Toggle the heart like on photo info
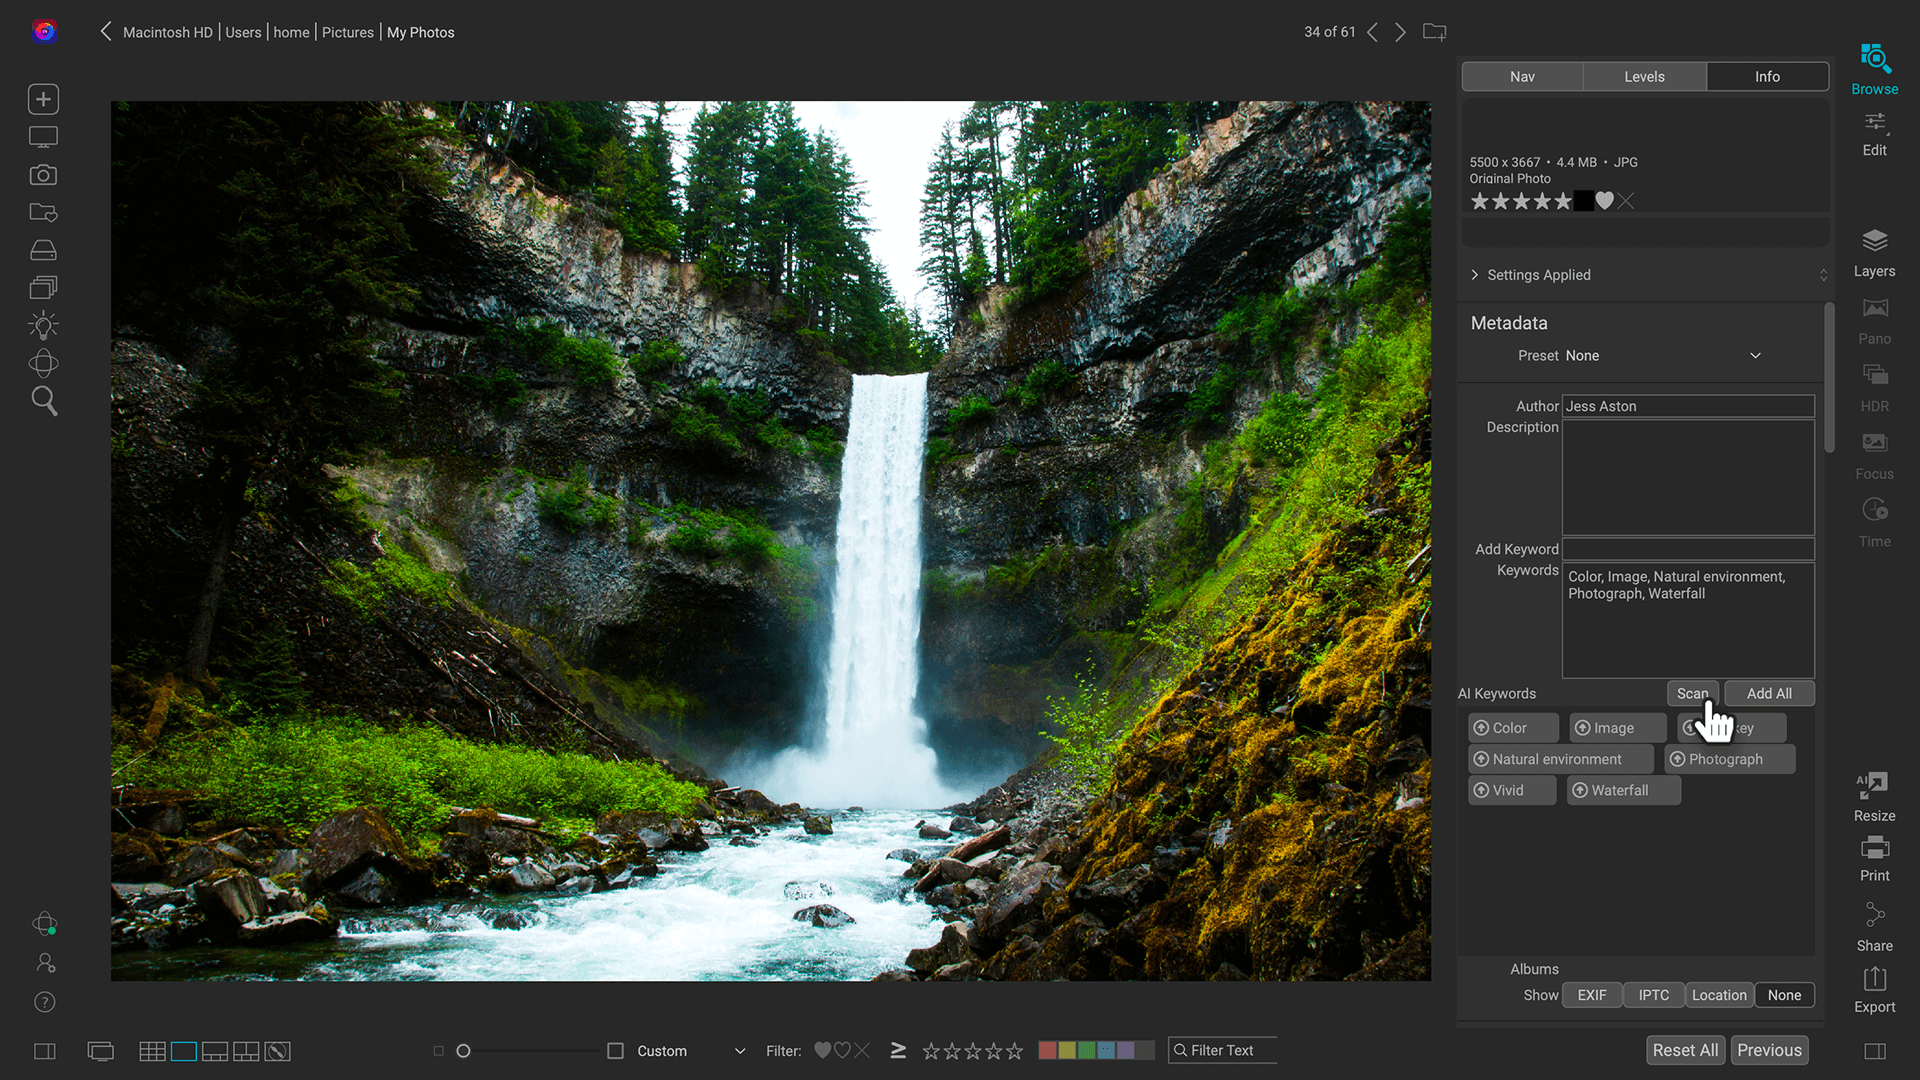The height and width of the screenshot is (1080, 1920). coord(1605,201)
